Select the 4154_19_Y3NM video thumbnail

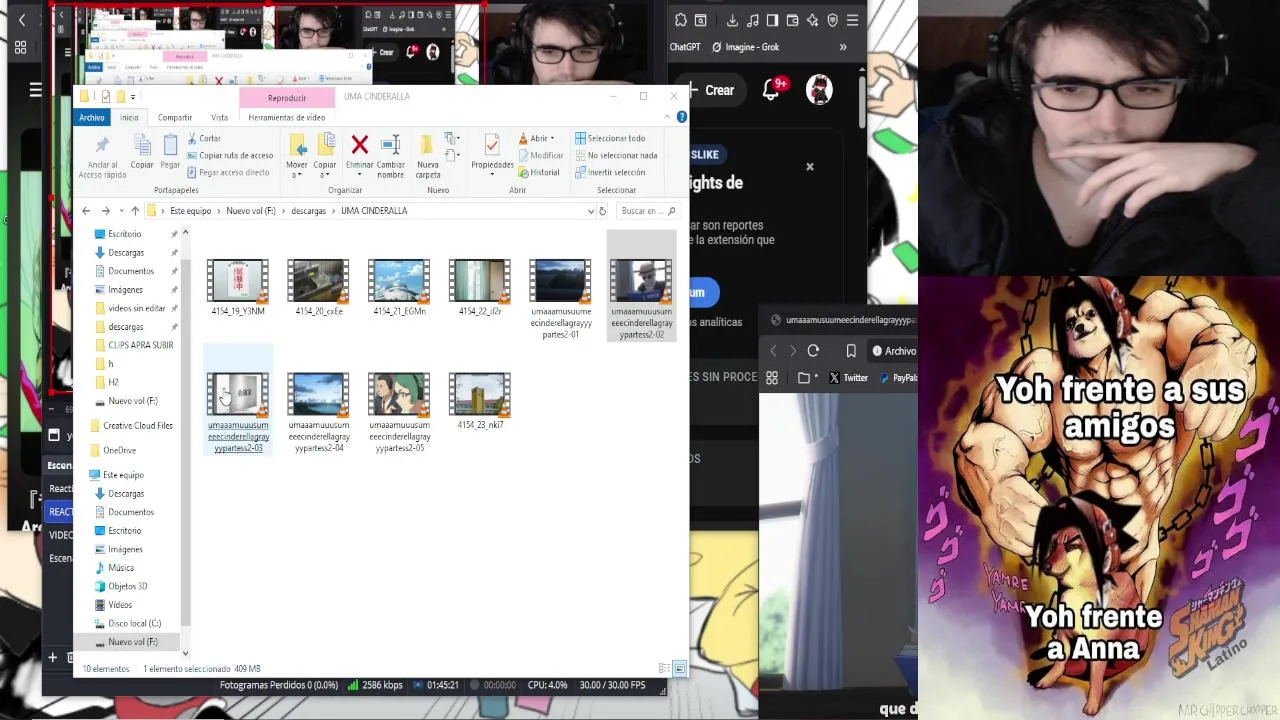tap(238, 281)
